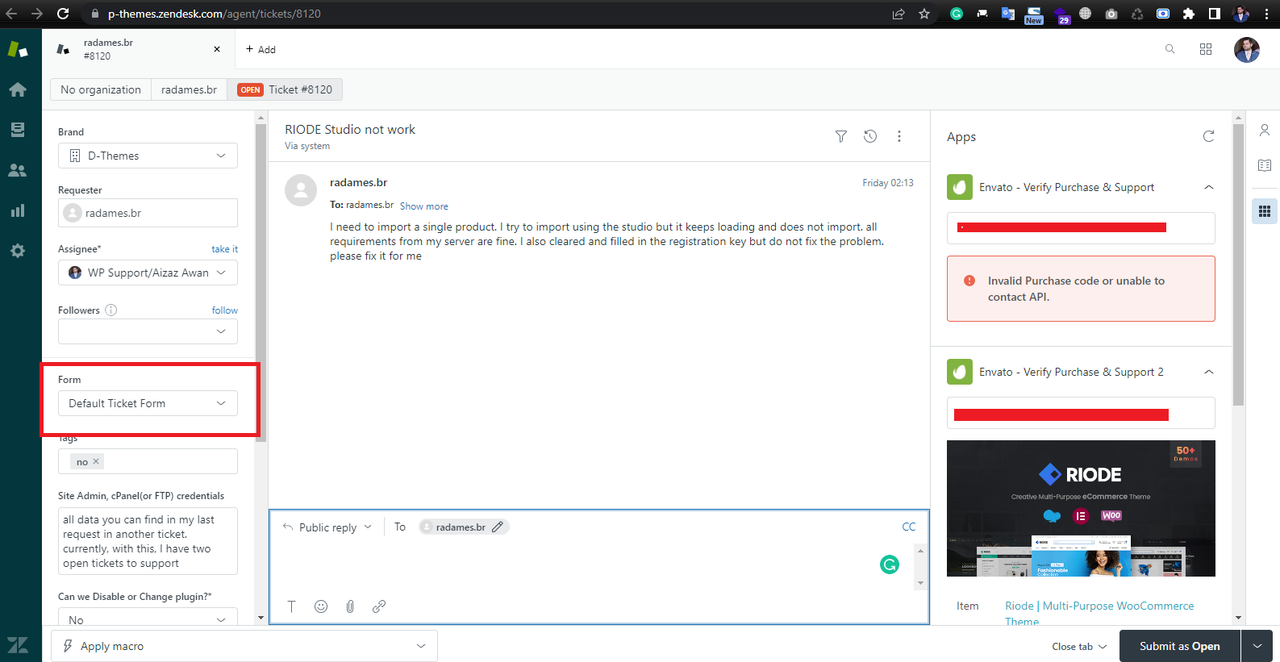Click the CC link in reply box
Image resolution: width=1280 pixels, height=662 pixels.
point(909,527)
